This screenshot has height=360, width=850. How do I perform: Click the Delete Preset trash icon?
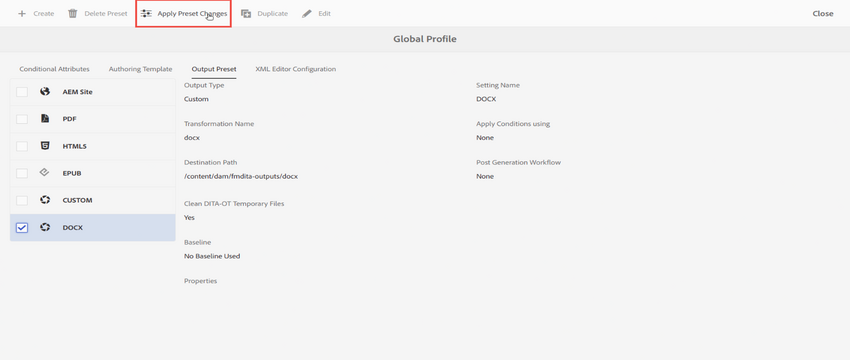pyautogui.click(x=73, y=14)
